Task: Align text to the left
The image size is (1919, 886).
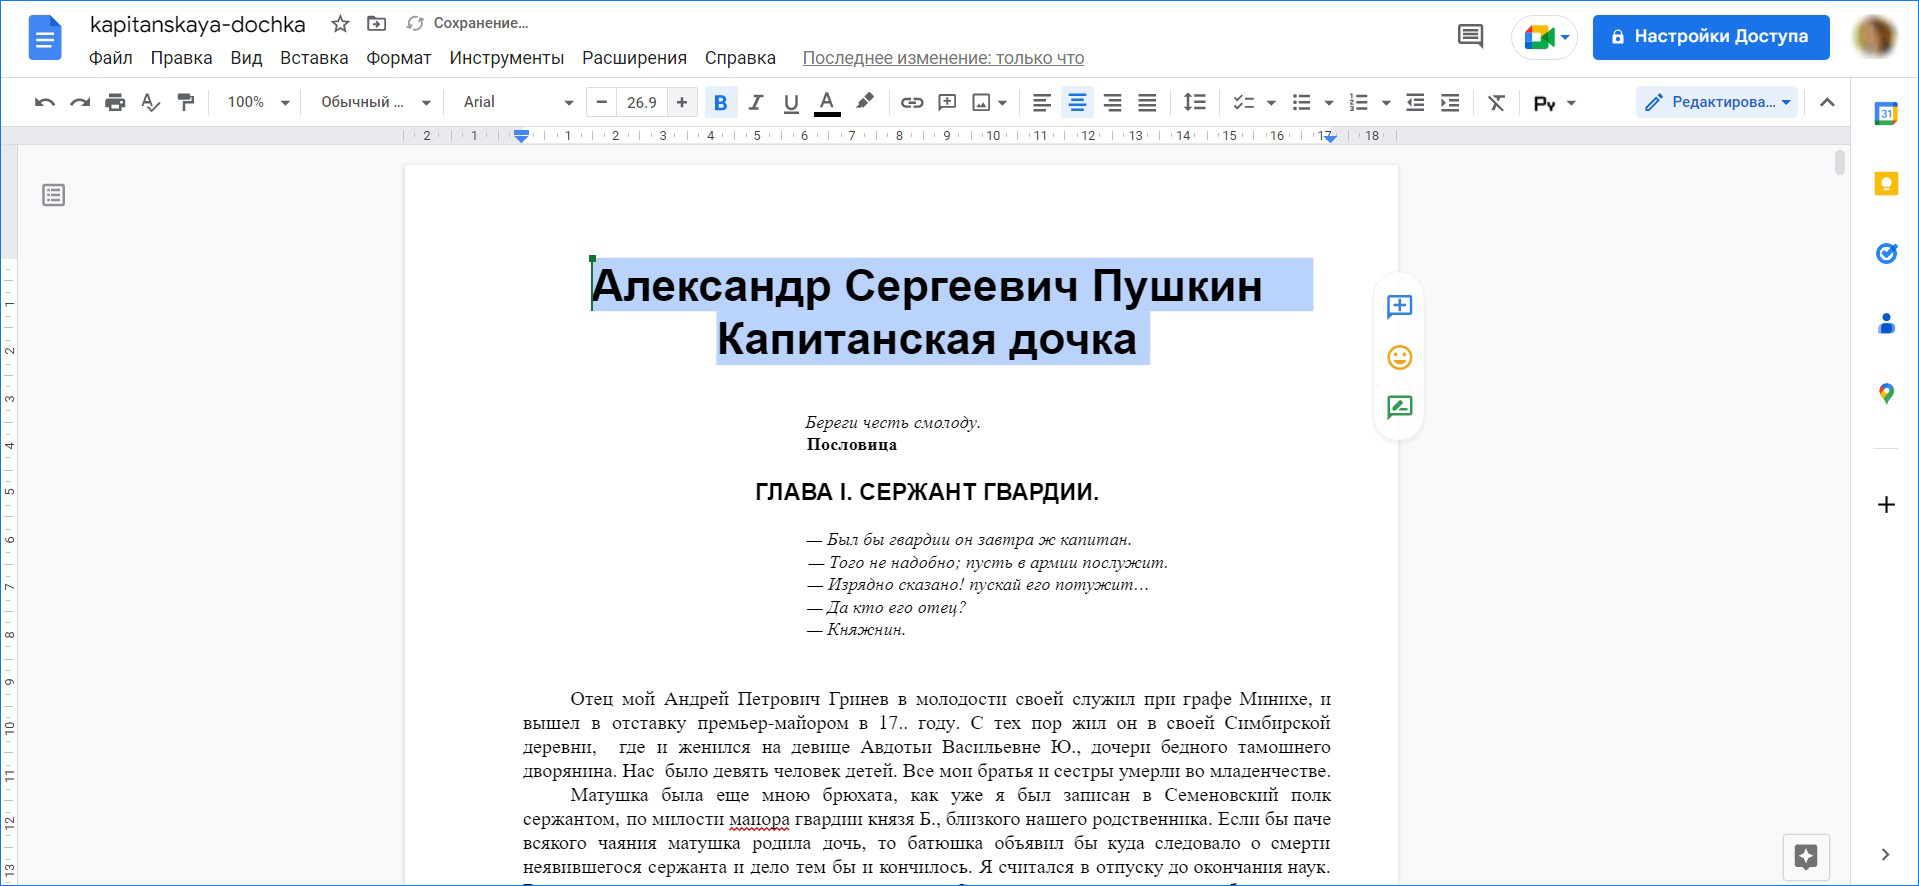Action: pyautogui.click(x=1042, y=102)
